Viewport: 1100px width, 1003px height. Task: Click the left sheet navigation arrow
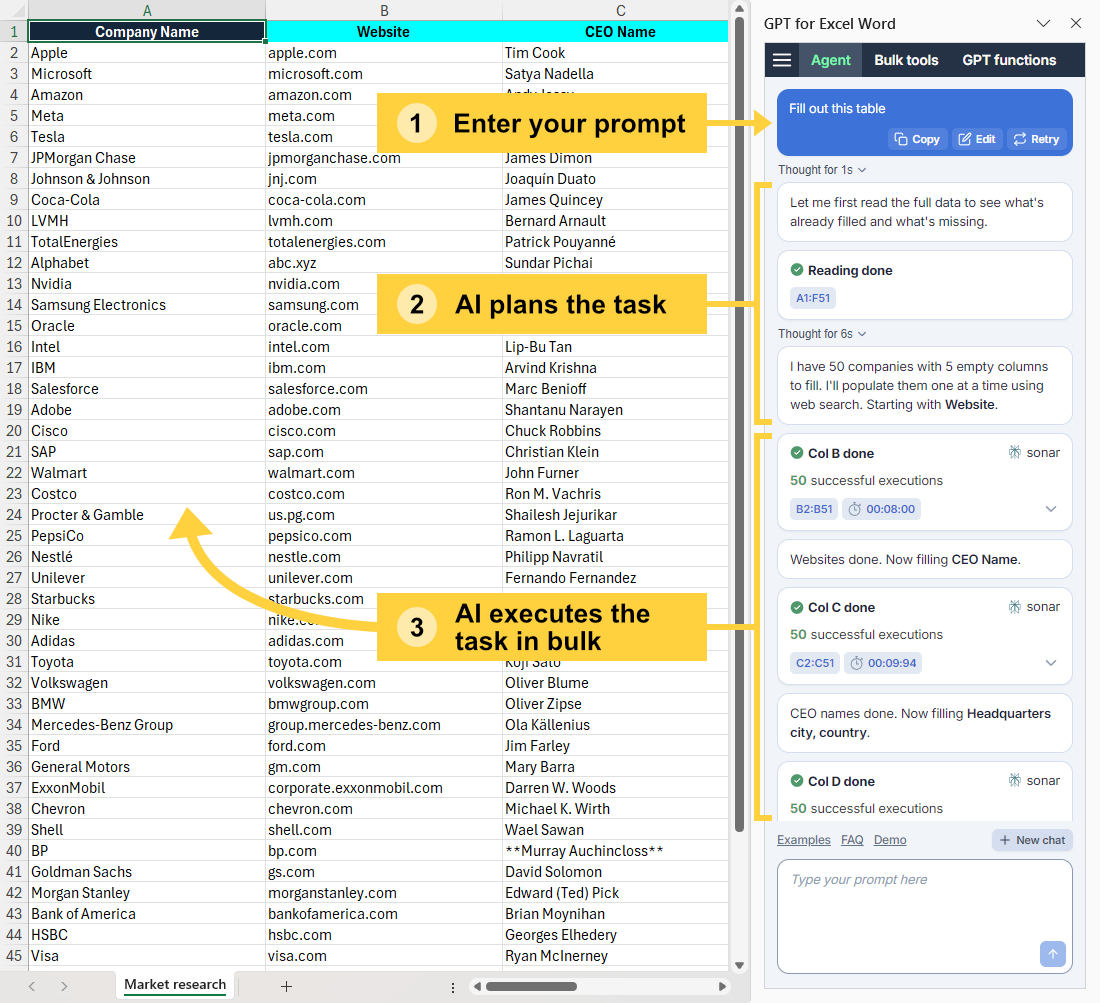click(x=31, y=986)
